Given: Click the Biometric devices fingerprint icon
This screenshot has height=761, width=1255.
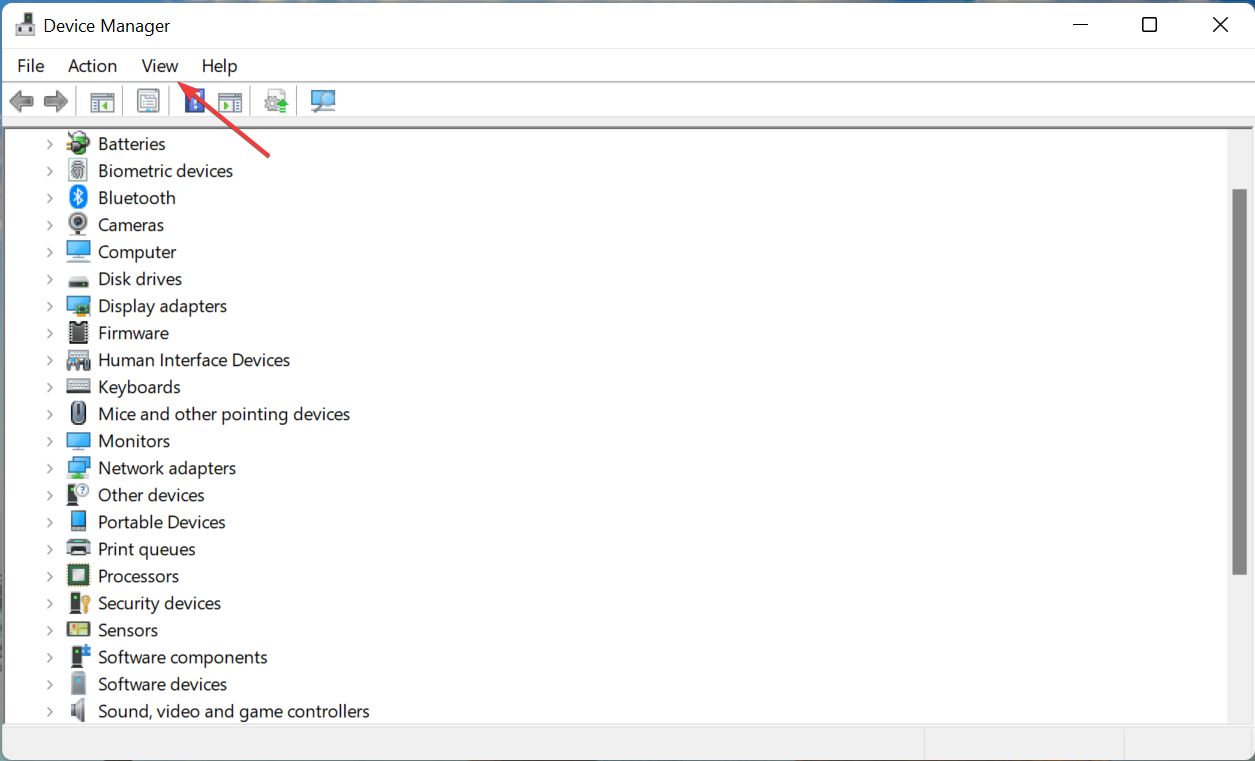Looking at the screenshot, I should [x=78, y=171].
